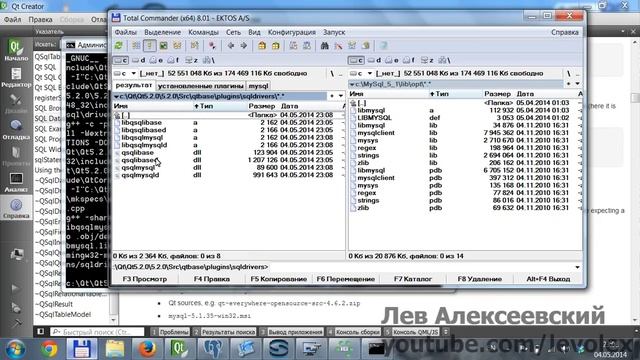Screen dimensions: 640x360
Task: Select drive c button in left panel
Action: click(x=121, y=60)
